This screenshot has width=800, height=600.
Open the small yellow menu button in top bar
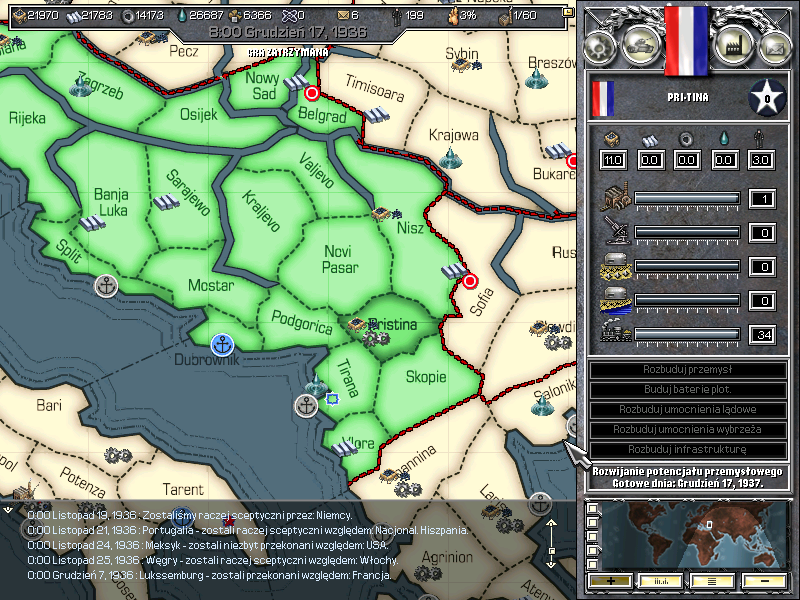point(567,12)
